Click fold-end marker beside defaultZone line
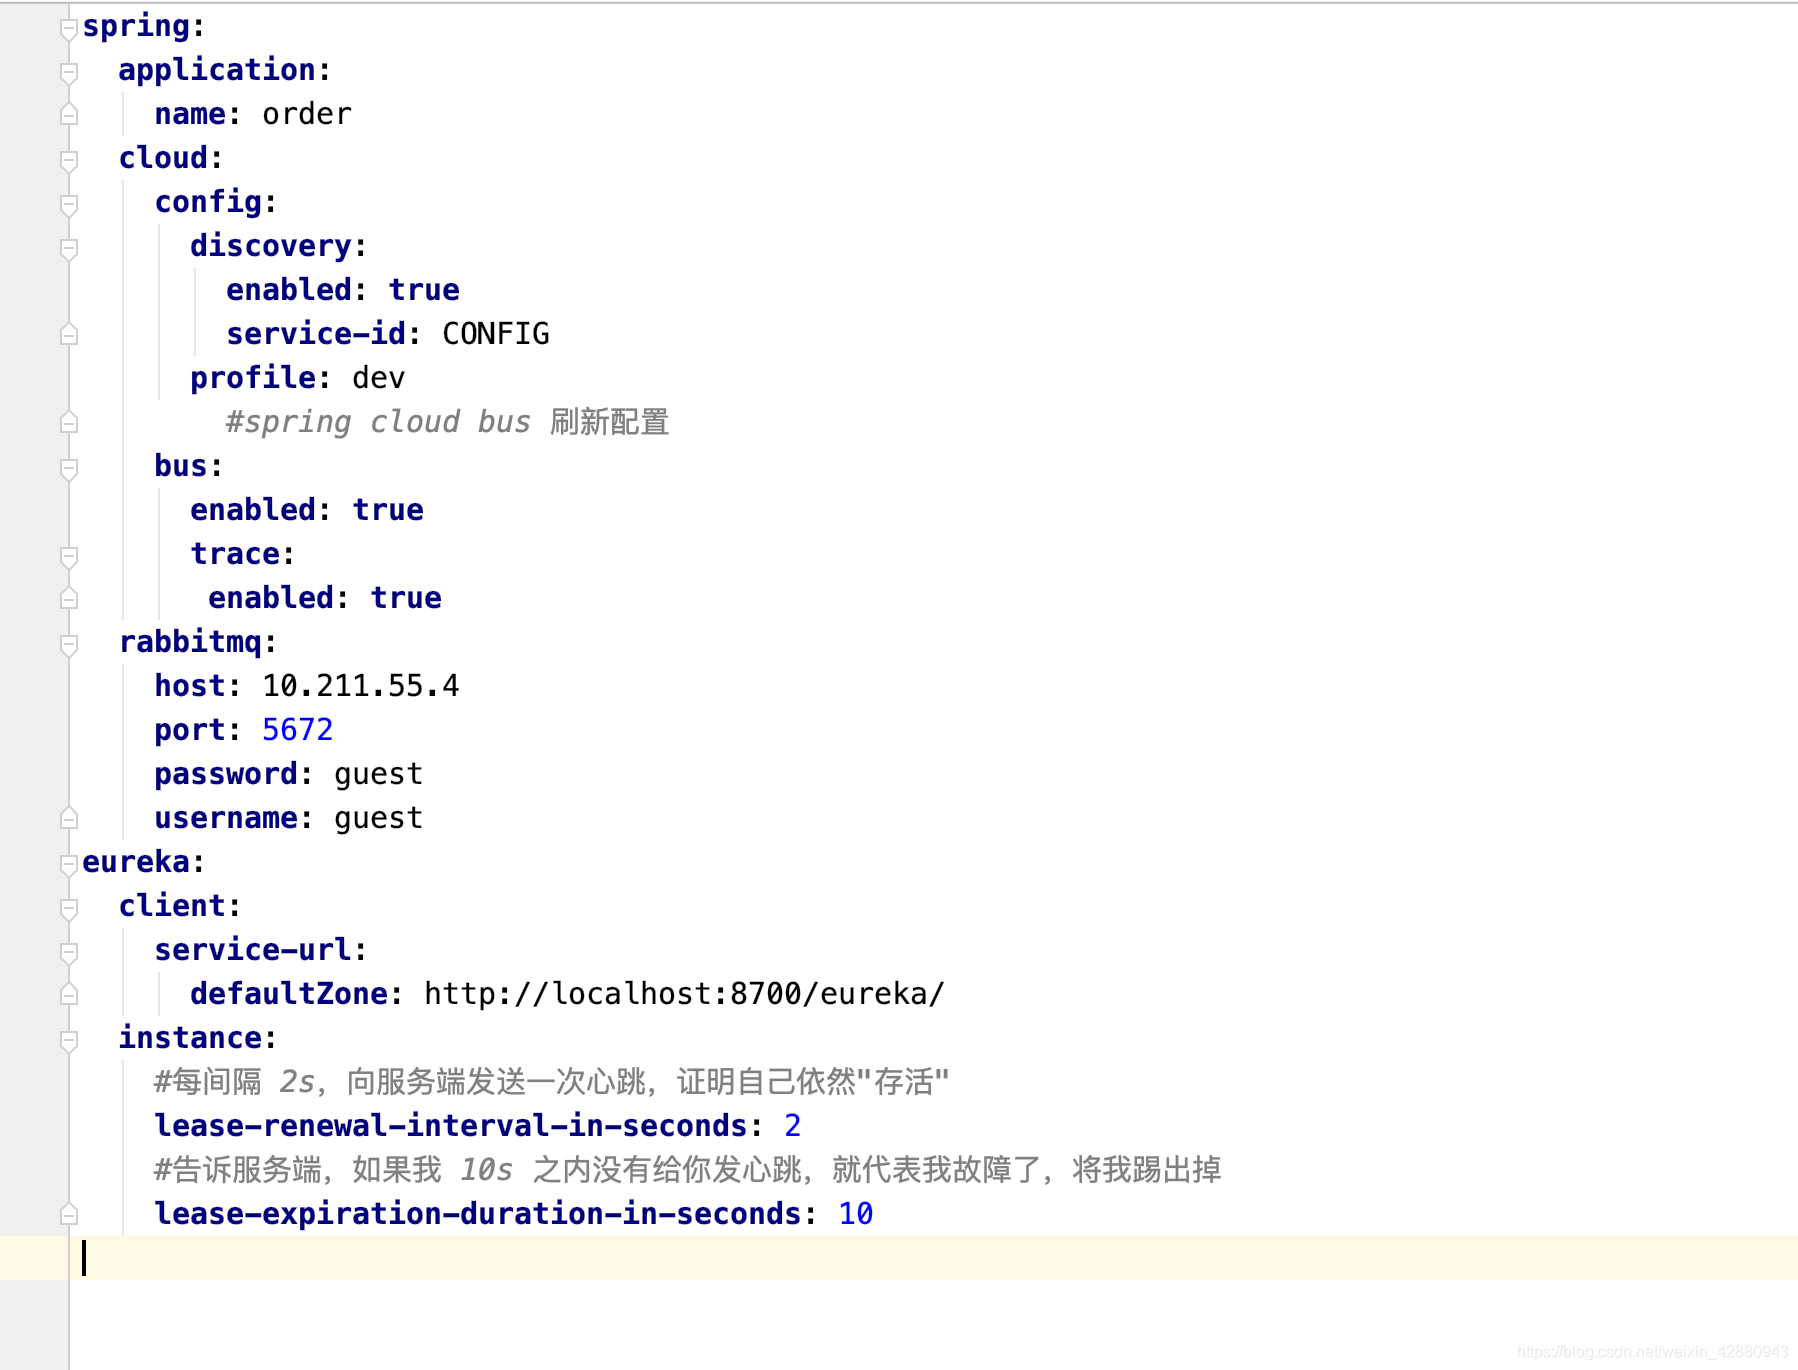Screen dimensions: 1798x1370 click(x=69, y=994)
